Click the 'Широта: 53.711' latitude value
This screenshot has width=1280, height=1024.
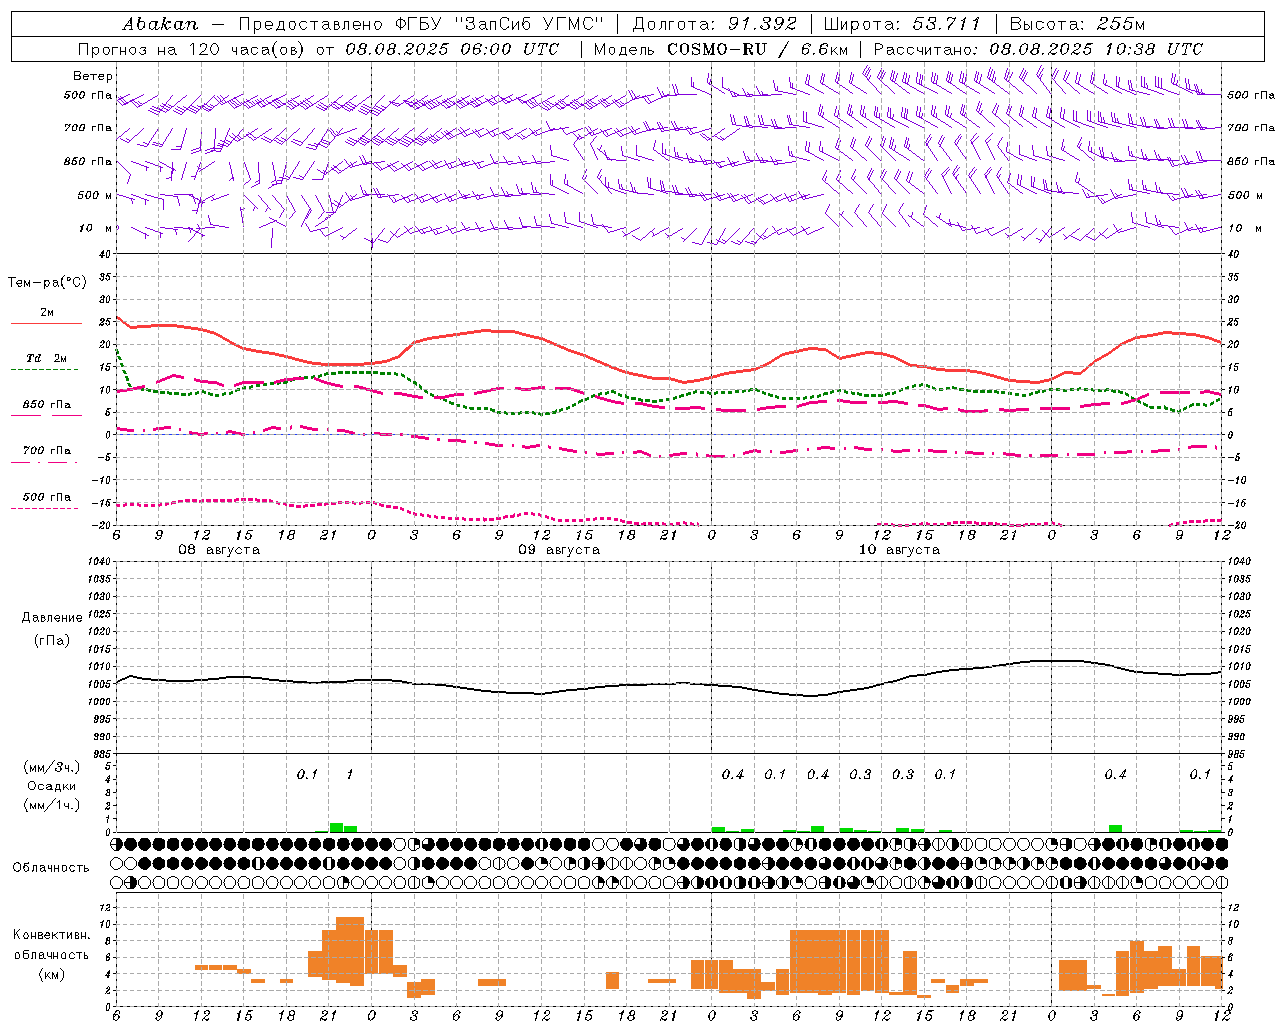(x=902, y=24)
